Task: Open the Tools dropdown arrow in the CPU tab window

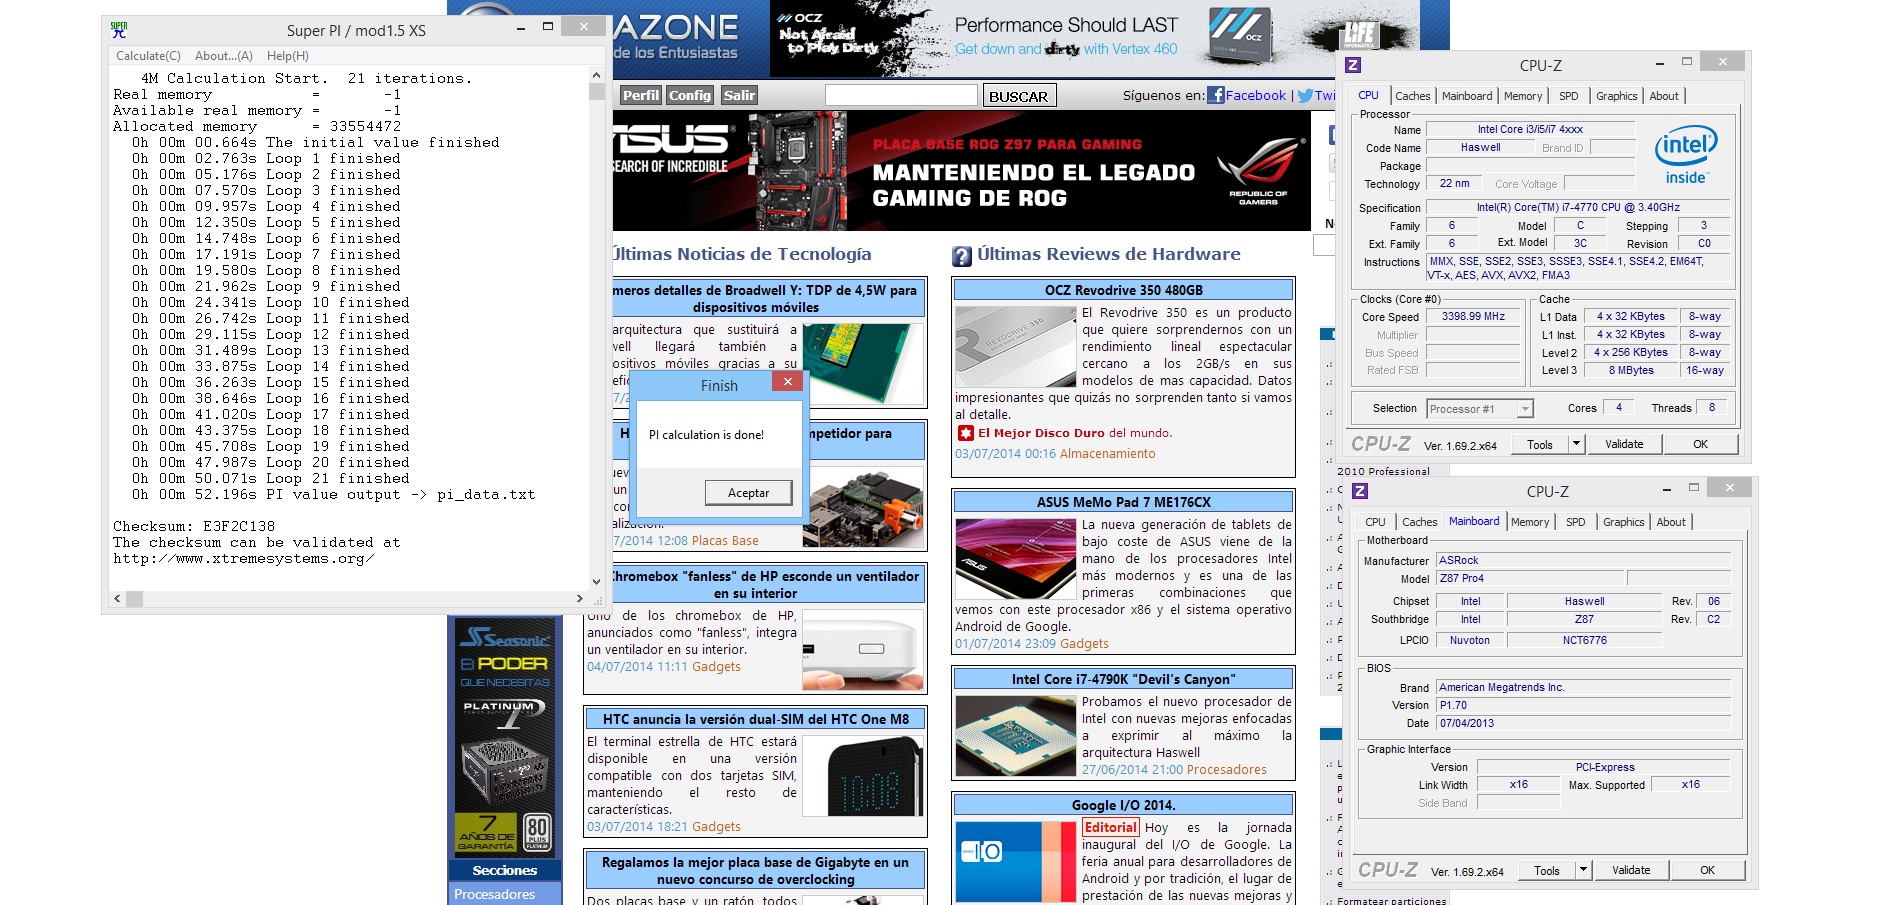Action: coord(1576,444)
